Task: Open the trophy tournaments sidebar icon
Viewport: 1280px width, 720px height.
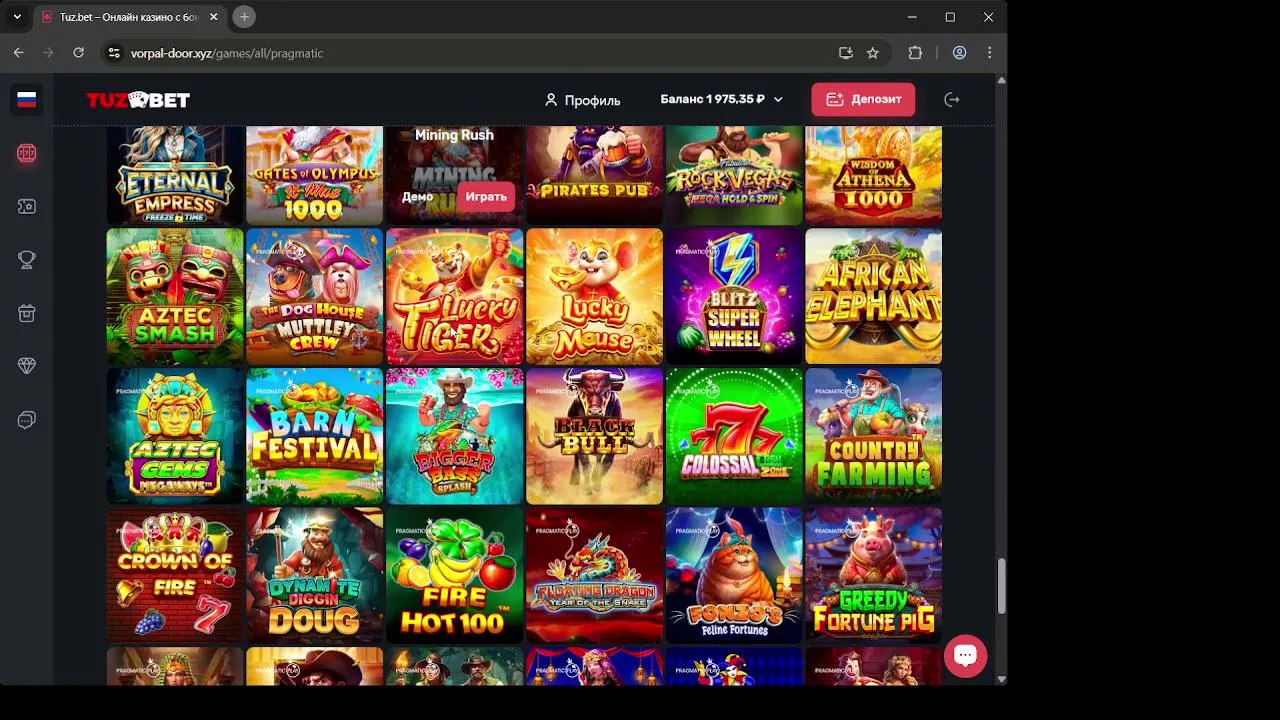Action: coord(27,259)
